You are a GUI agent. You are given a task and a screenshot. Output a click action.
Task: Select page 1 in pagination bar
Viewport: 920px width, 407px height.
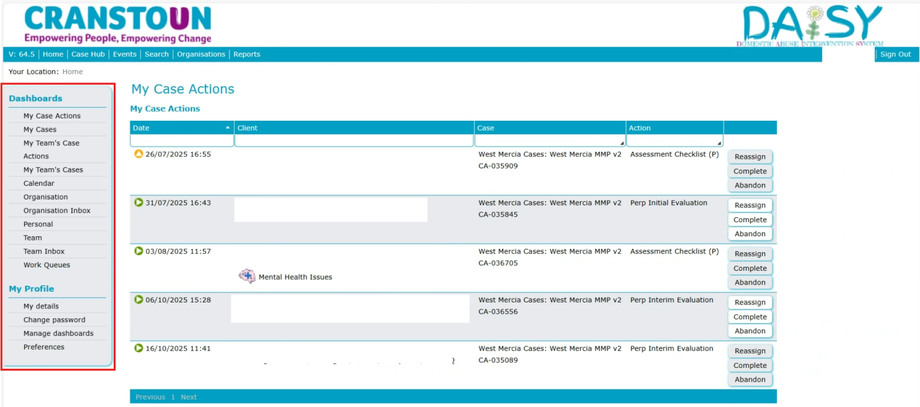173,397
